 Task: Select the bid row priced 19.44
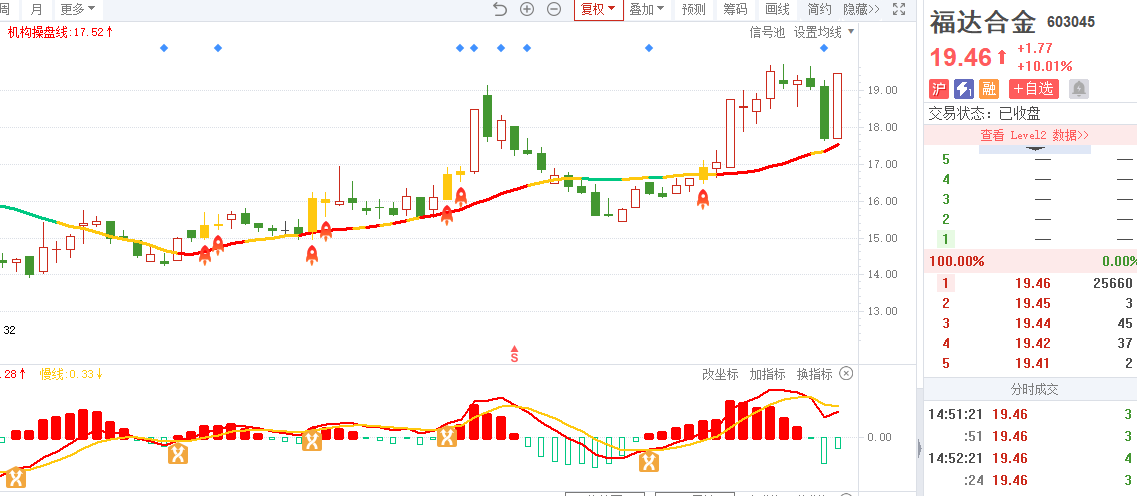click(1030, 323)
